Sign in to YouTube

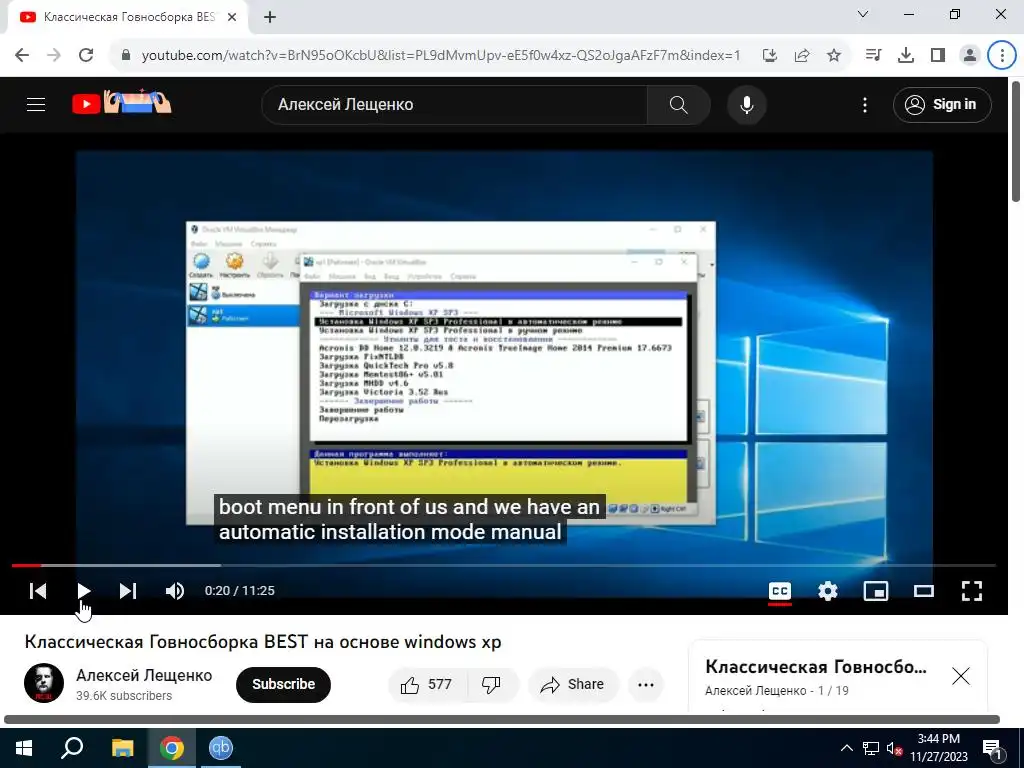pyautogui.click(x=942, y=104)
